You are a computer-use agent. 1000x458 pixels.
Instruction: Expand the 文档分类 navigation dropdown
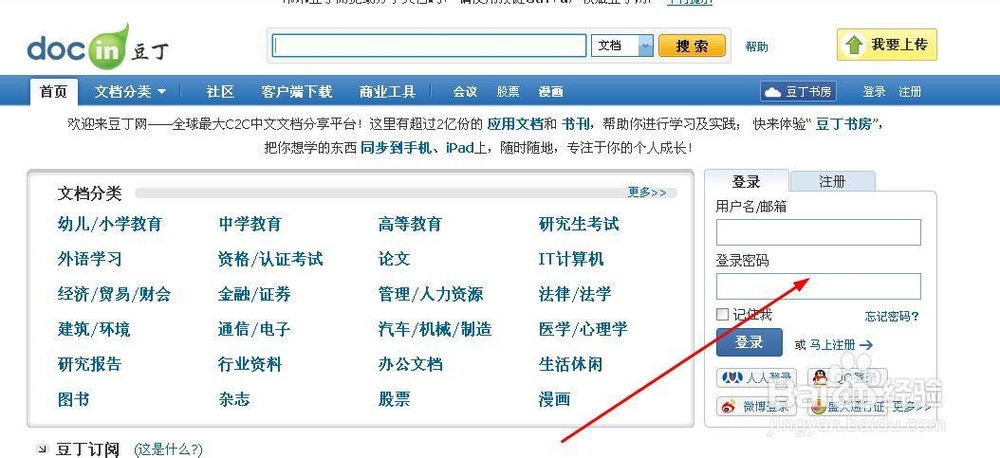[130, 92]
